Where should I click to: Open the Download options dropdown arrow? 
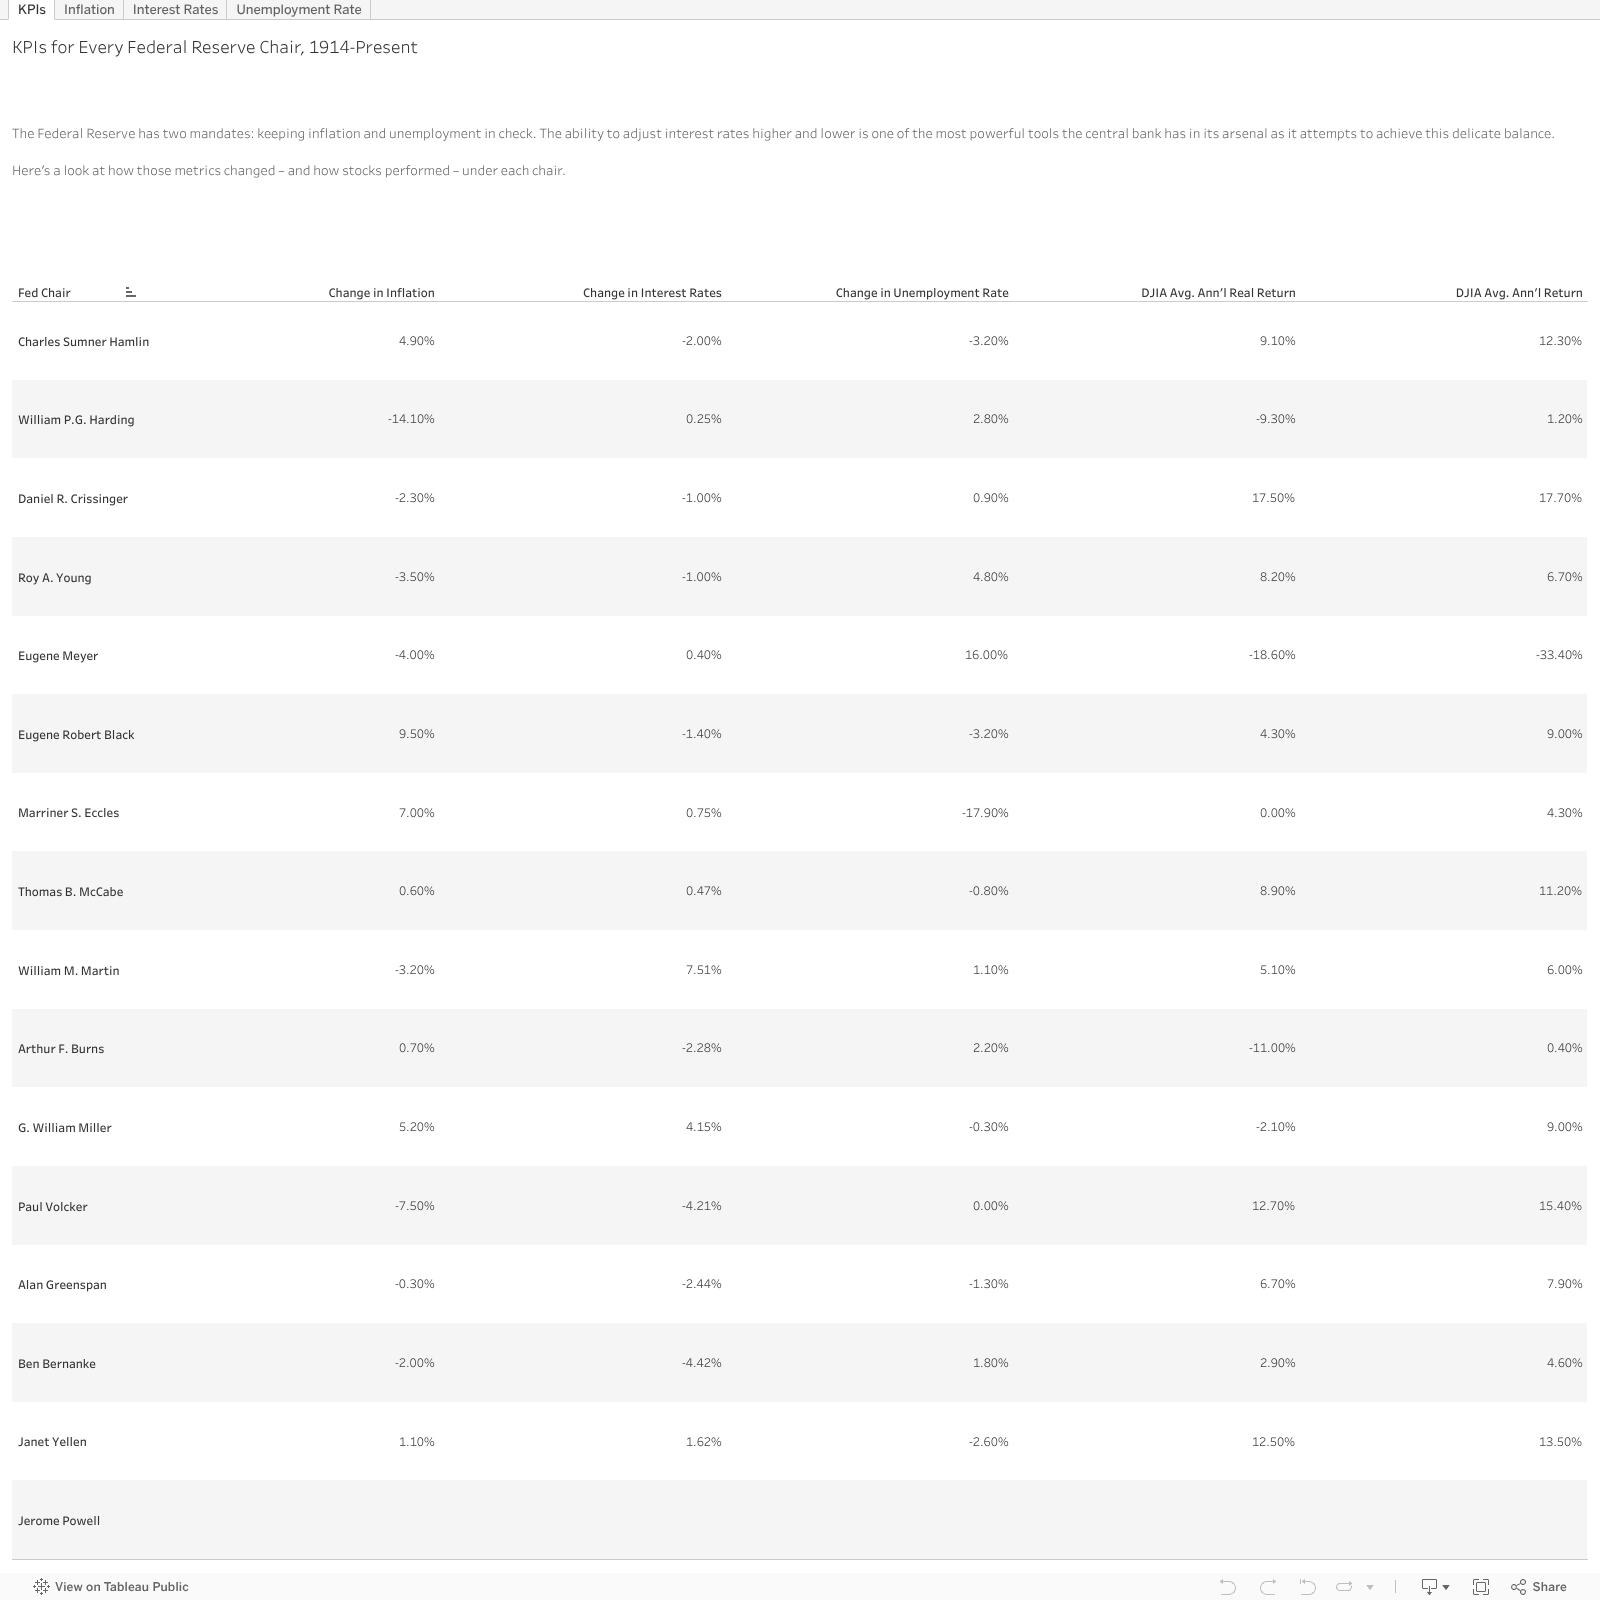pyautogui.click(x=1446, y=1587)
